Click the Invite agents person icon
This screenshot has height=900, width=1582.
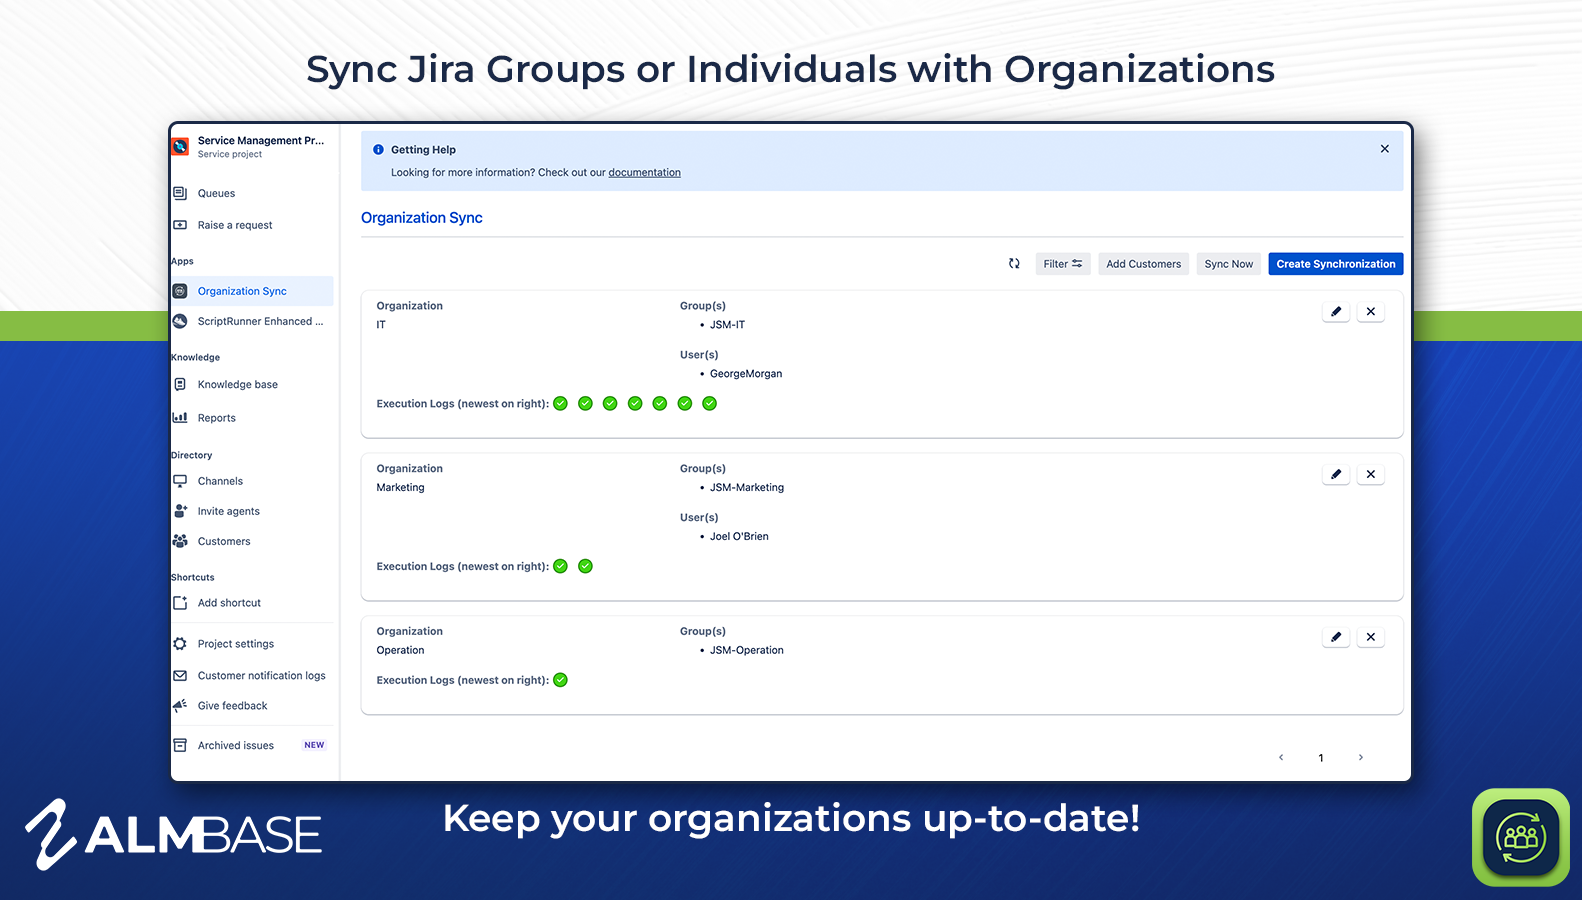180,510
